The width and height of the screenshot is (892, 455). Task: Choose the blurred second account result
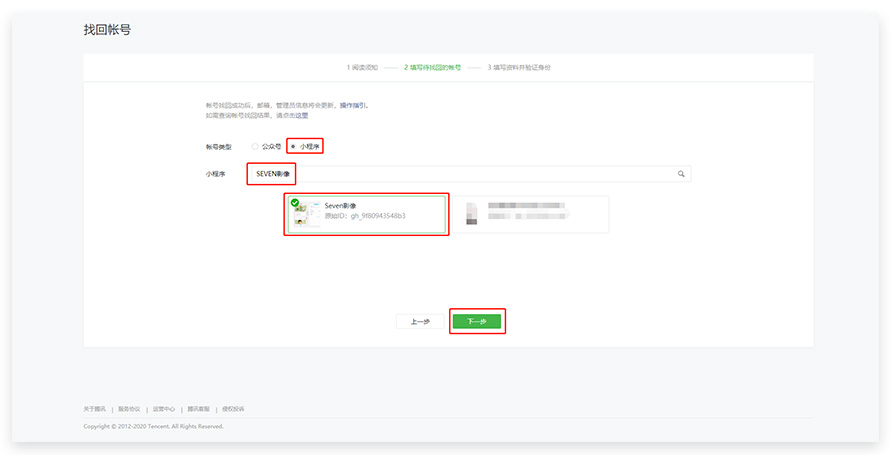(535, 214)
